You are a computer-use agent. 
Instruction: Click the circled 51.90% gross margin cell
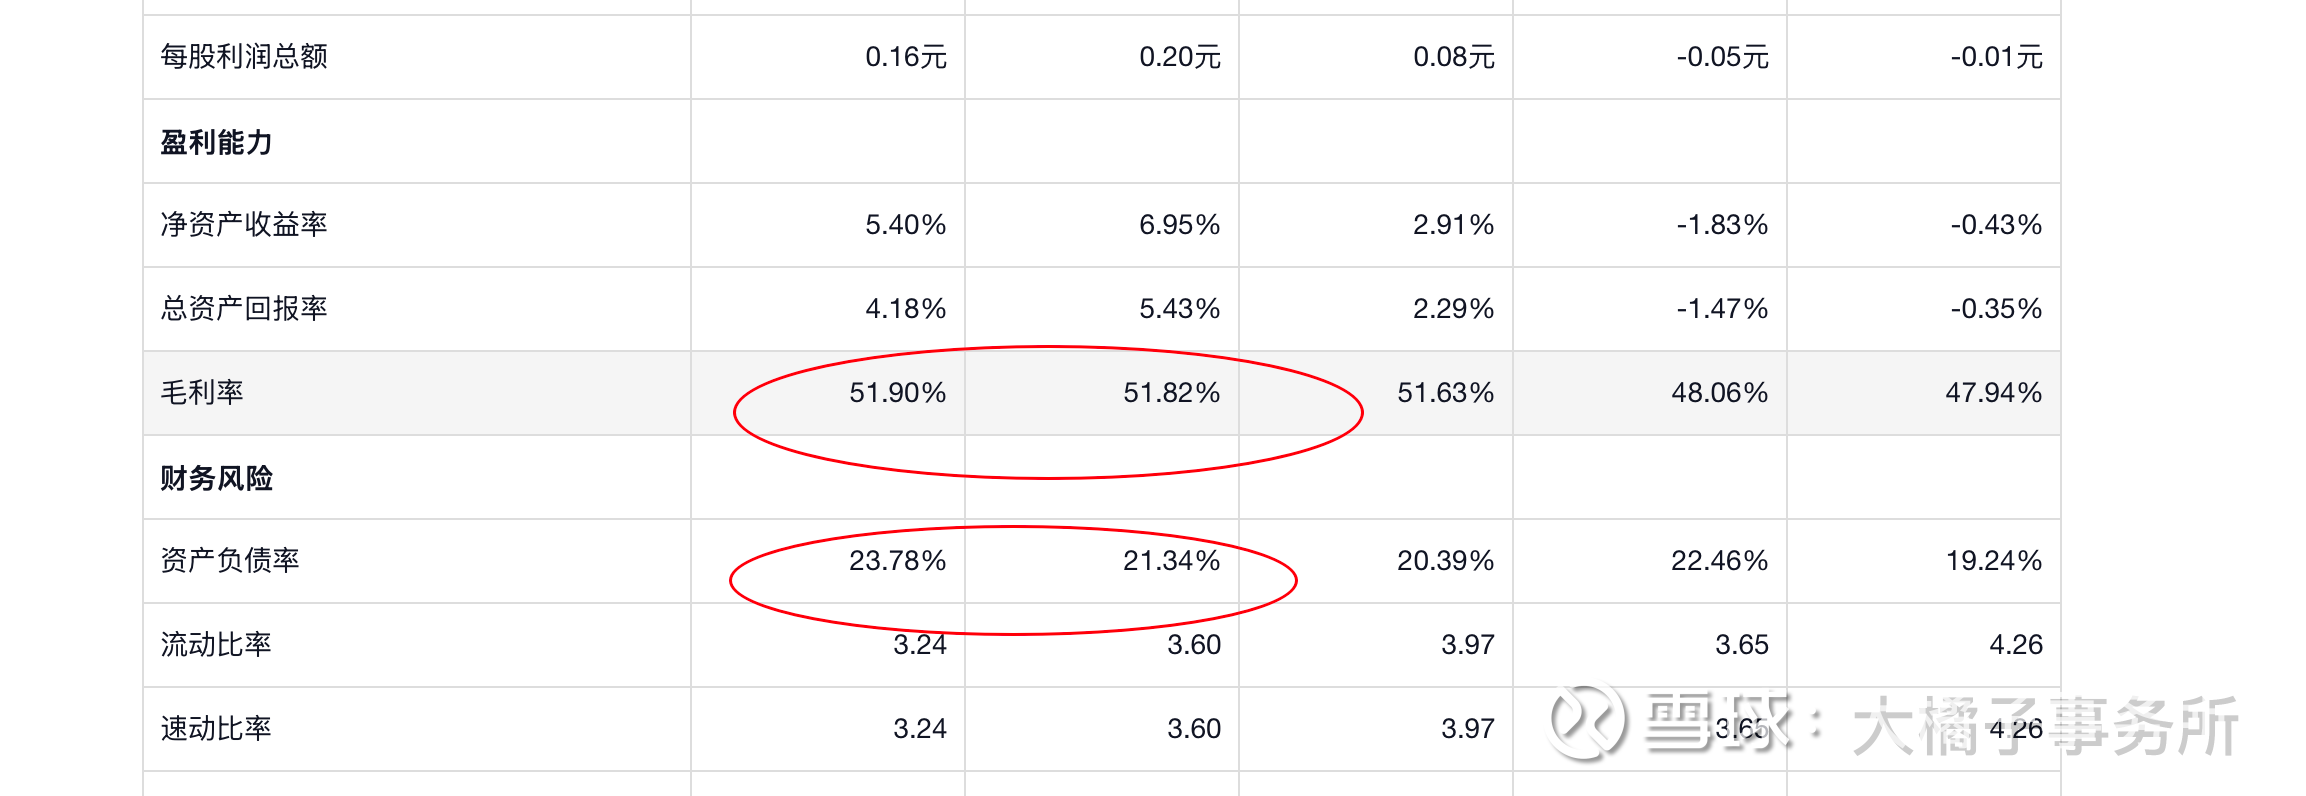pos(897,393)
